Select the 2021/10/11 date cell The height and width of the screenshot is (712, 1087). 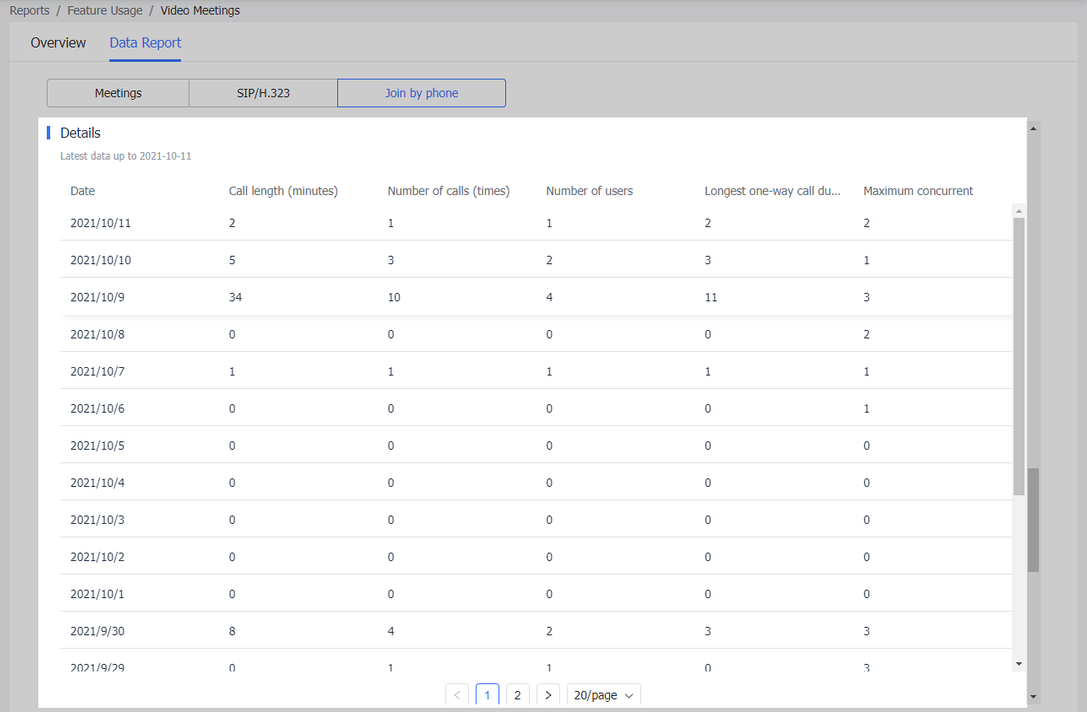pos(101,223)
